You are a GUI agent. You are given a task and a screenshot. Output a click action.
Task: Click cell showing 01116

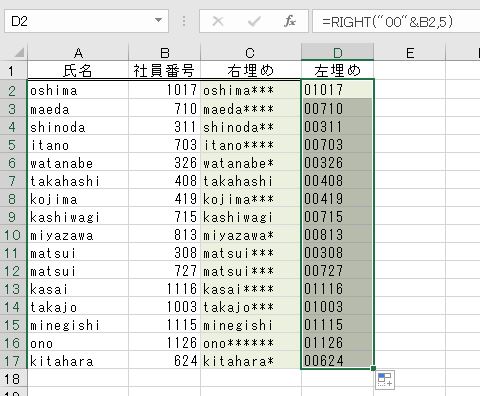tap(338, 289)
